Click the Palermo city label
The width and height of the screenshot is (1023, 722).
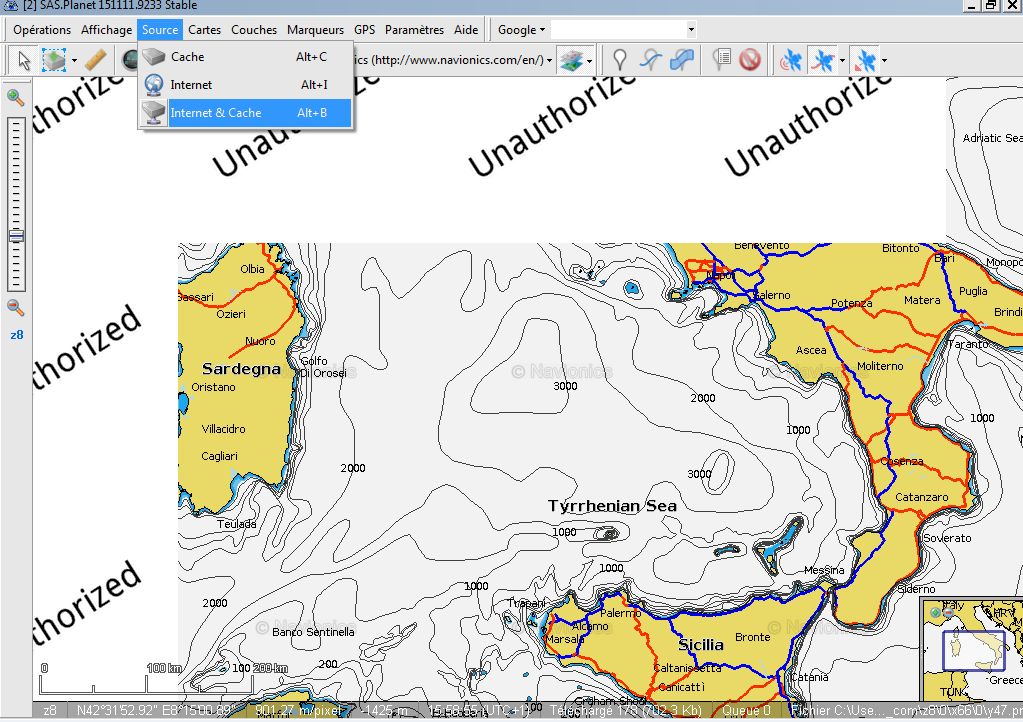620,613
